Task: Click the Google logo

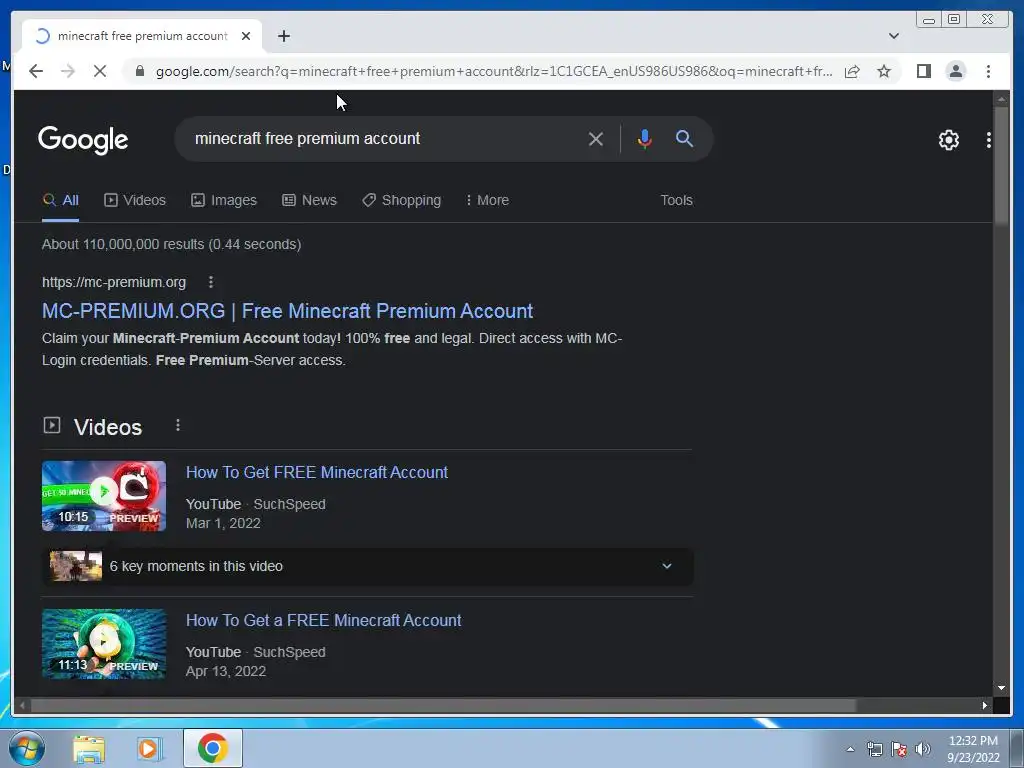Action: pyautogui.click(x=83, y=140)
